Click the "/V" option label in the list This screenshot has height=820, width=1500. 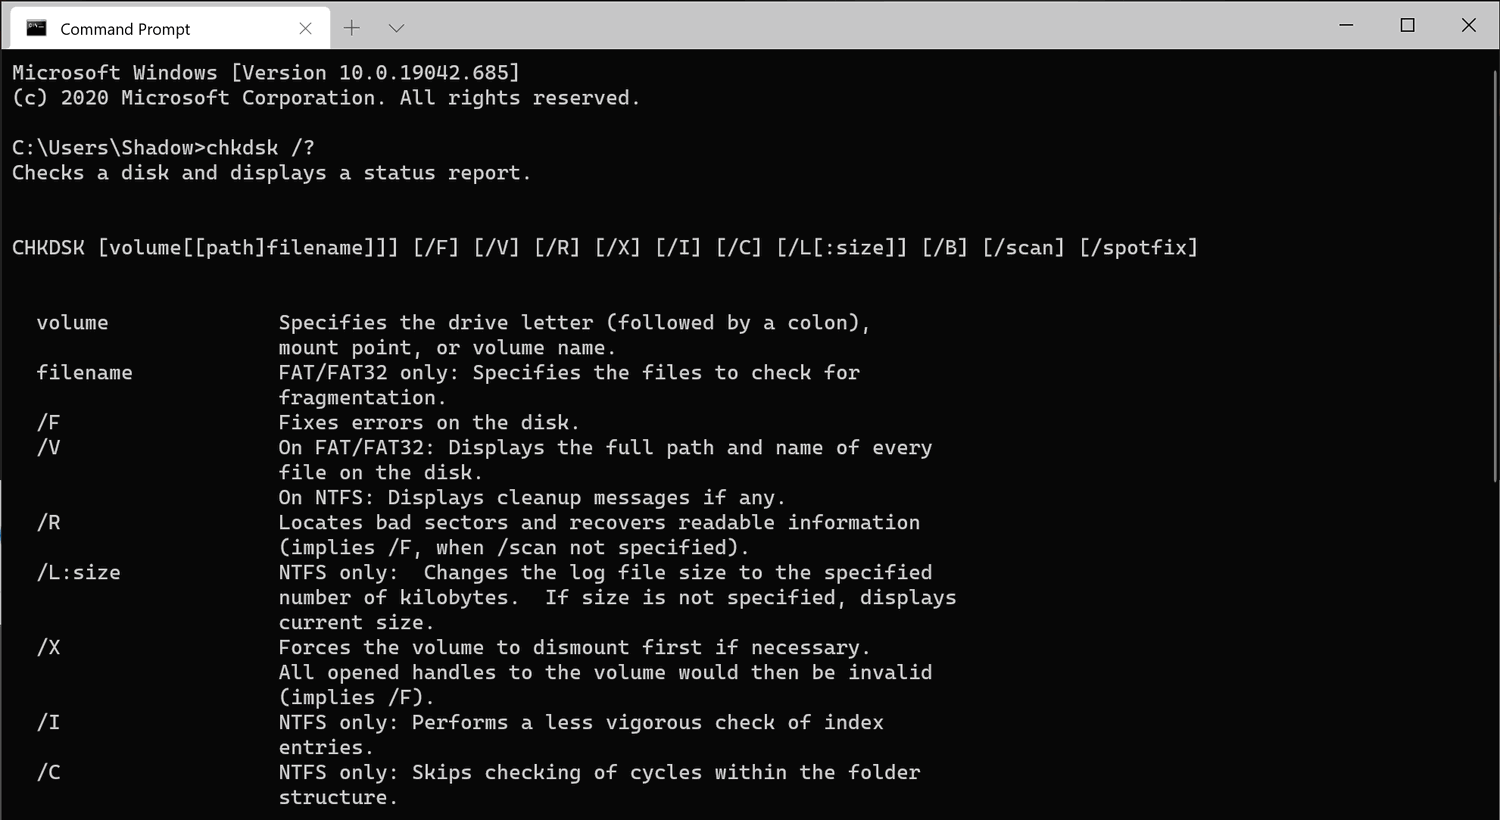[x=48, y=448]
